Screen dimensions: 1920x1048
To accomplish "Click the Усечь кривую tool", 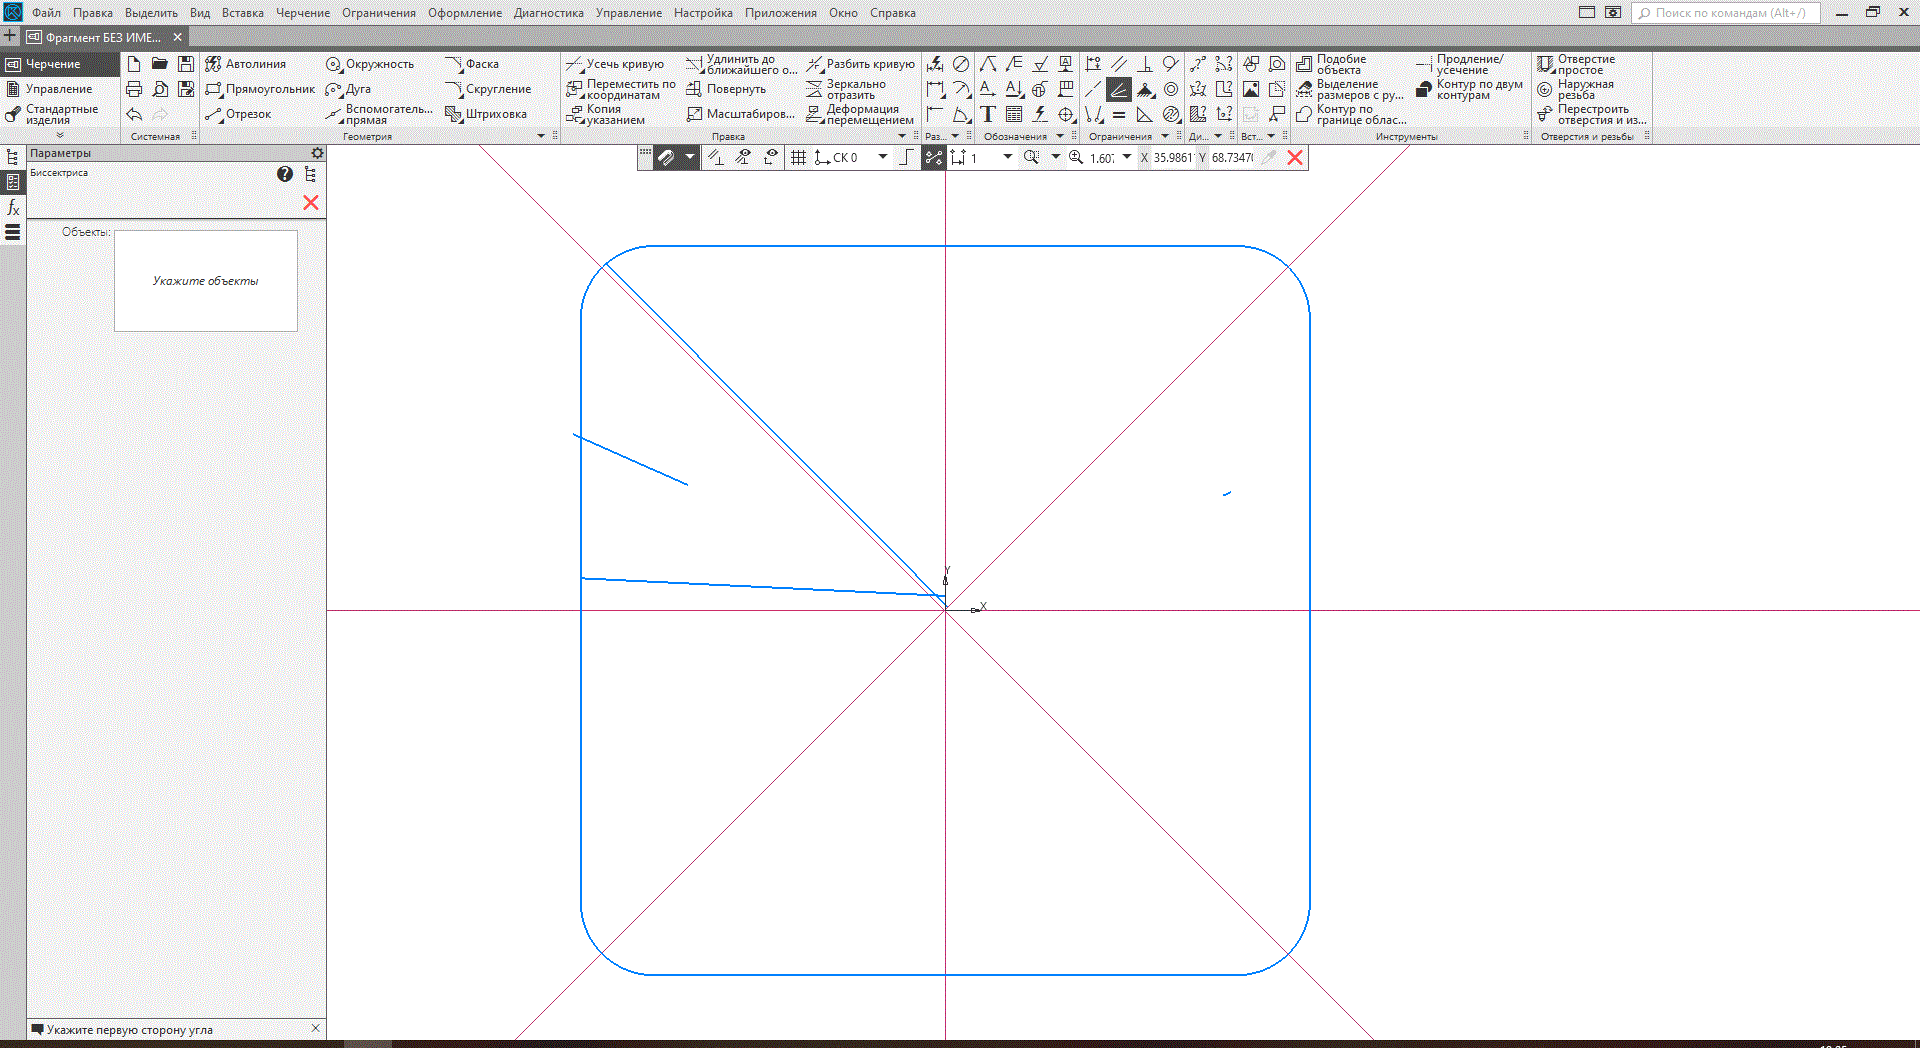I will [615, 64].
